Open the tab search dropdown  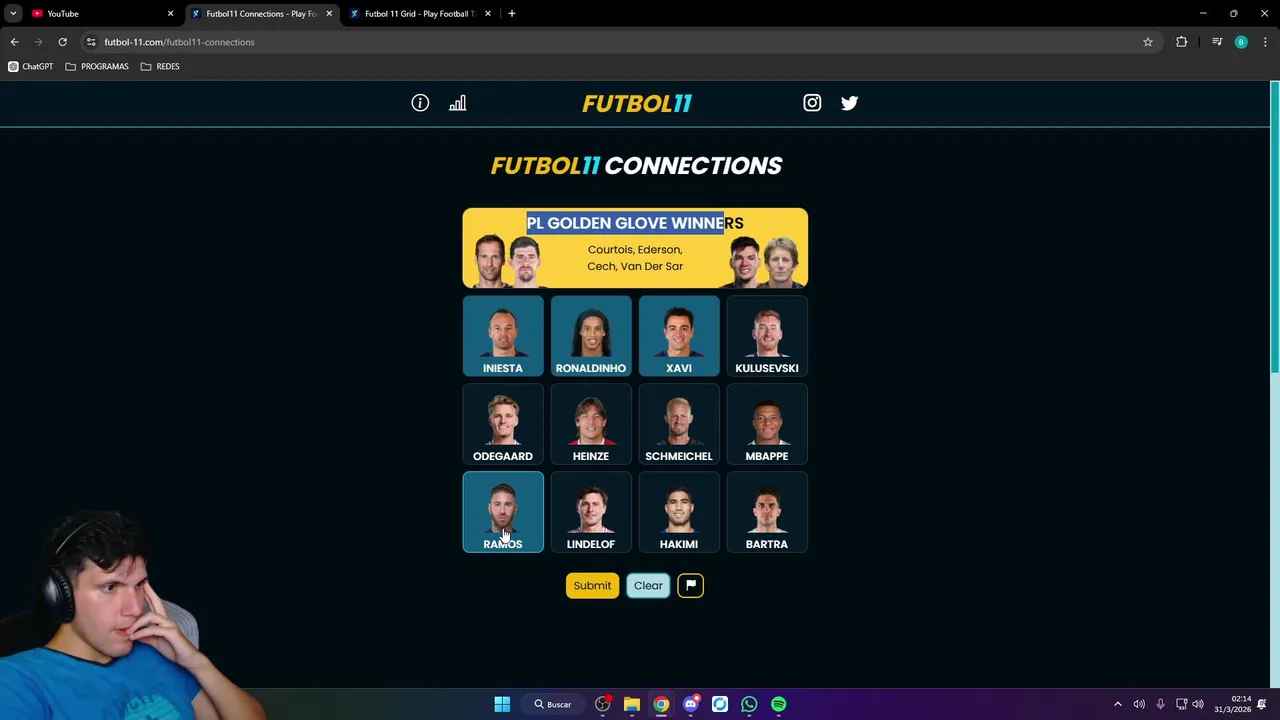coord(13,13)
